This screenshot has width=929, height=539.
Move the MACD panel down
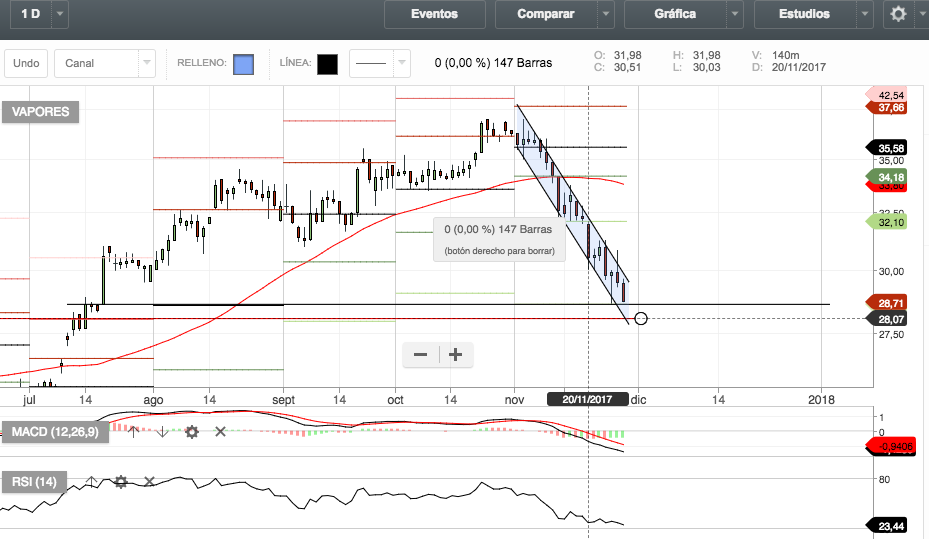click(x=162, y=431)
